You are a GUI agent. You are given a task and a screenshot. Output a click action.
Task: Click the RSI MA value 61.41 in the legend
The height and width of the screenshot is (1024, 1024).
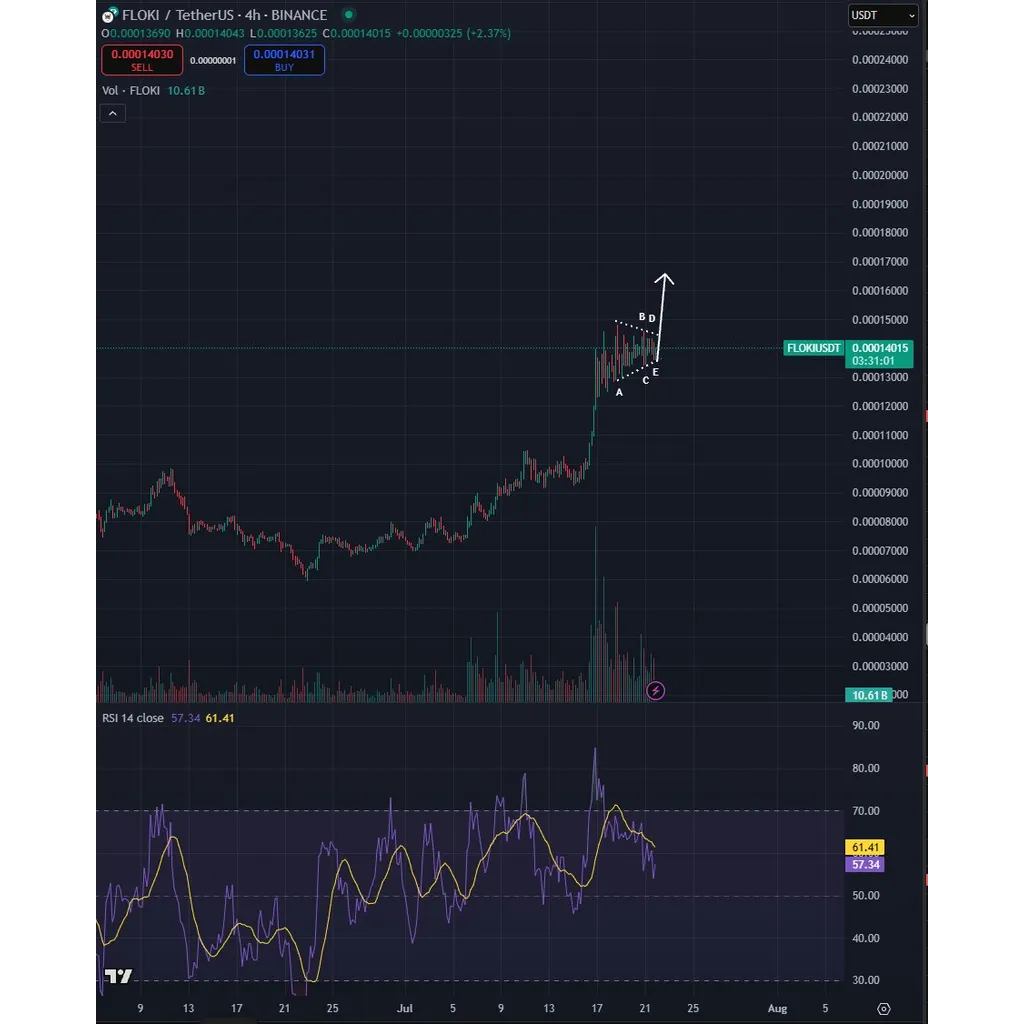[x=219, y=718]
